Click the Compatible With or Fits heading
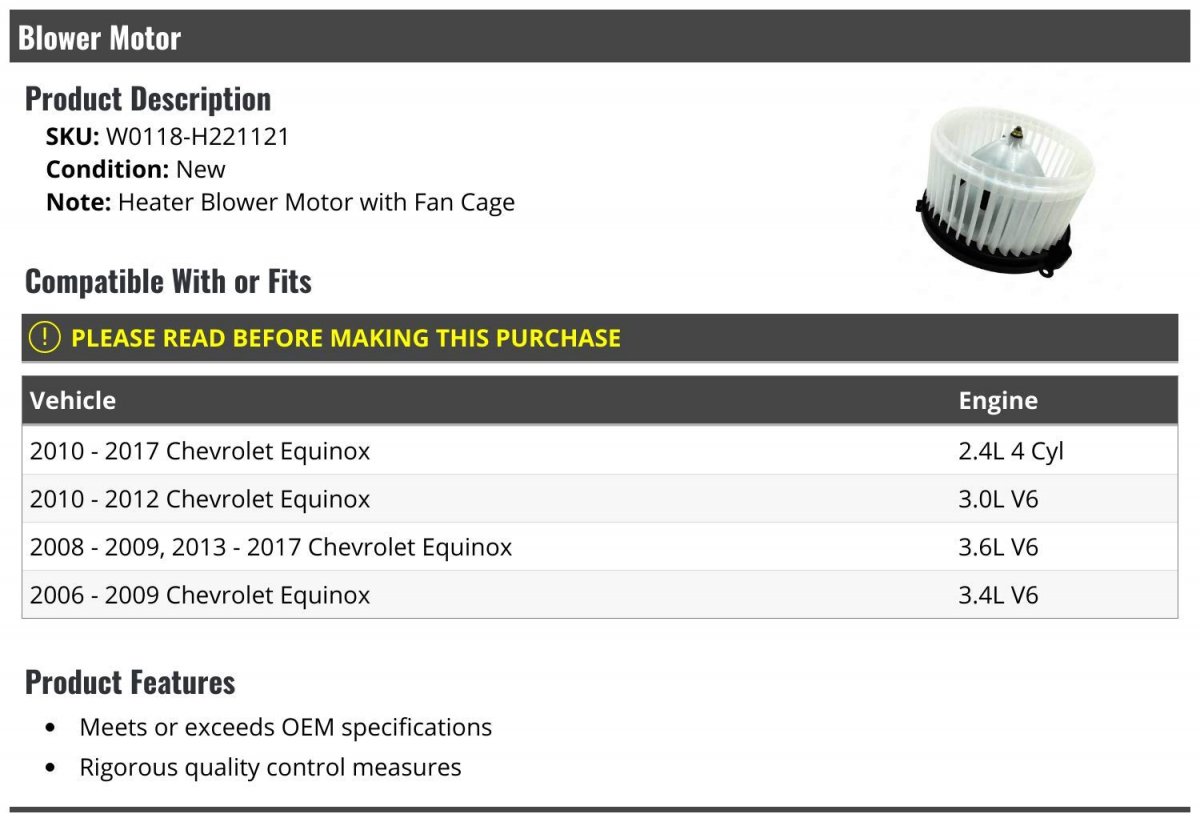 (168, 282)
